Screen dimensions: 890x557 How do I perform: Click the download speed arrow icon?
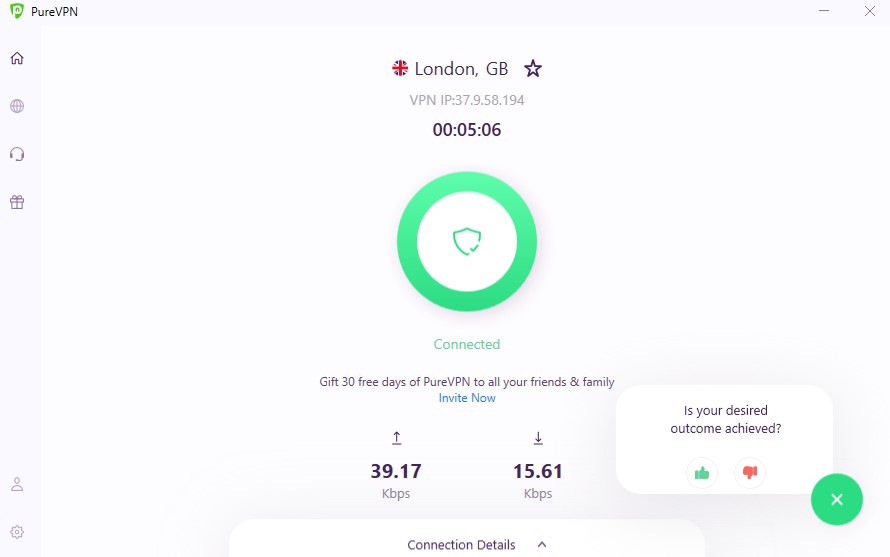pyautogui.click(x=538, y=438)
